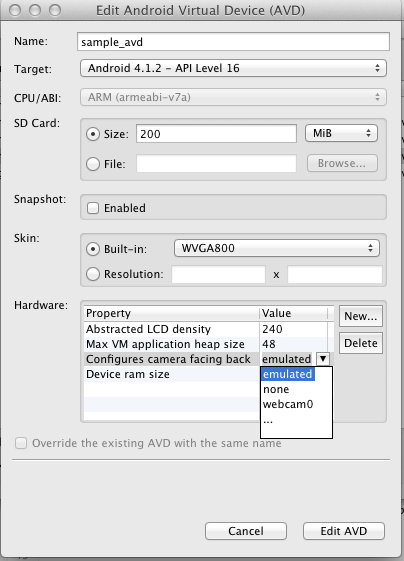Click the Resolution height field
404x561 pixels.
335,274
